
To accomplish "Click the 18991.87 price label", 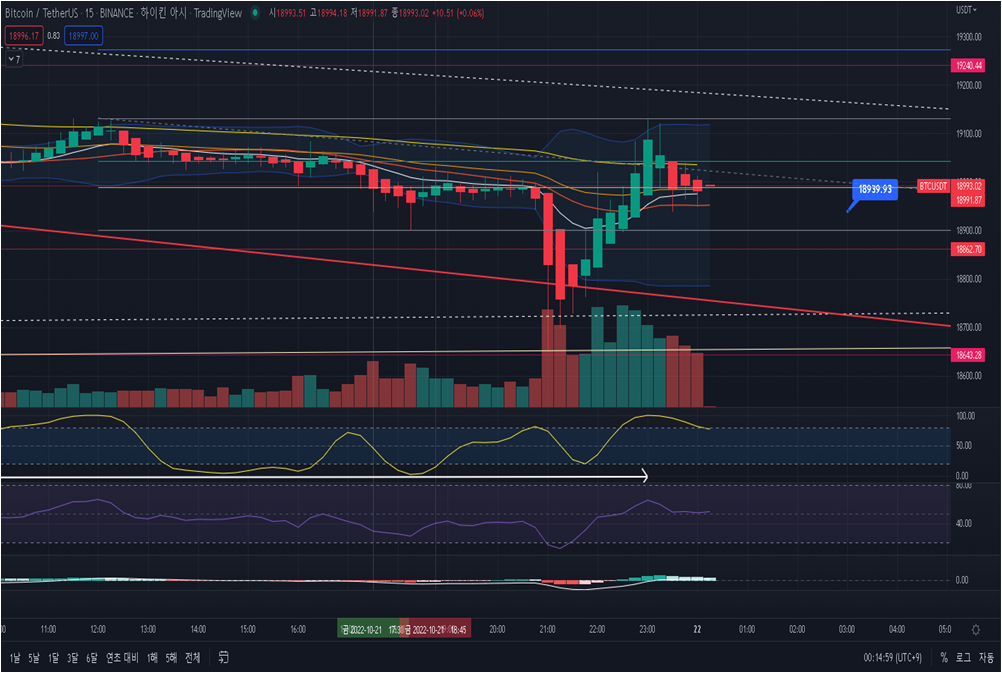I will pyautogui.click(x=969, y=200).
